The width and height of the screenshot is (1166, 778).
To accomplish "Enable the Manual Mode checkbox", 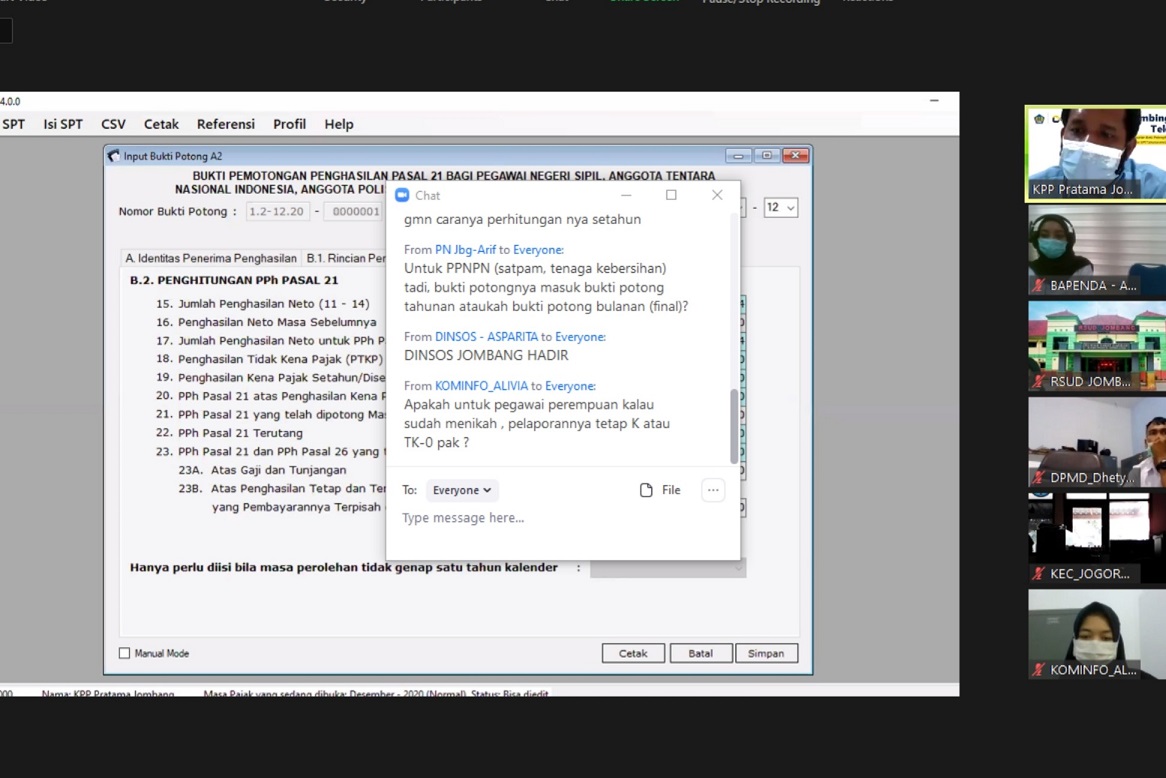I will [x=125, y=653].
